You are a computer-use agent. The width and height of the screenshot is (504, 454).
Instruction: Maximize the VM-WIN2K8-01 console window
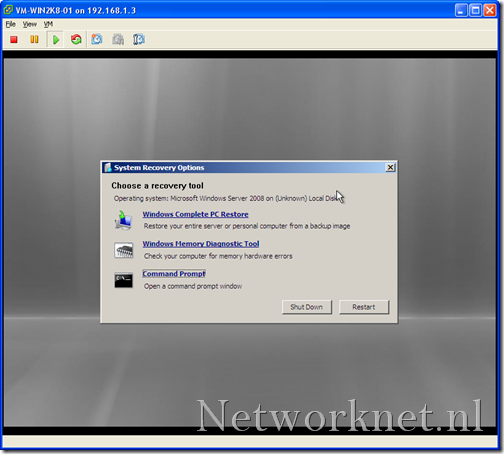pos(475,10)
